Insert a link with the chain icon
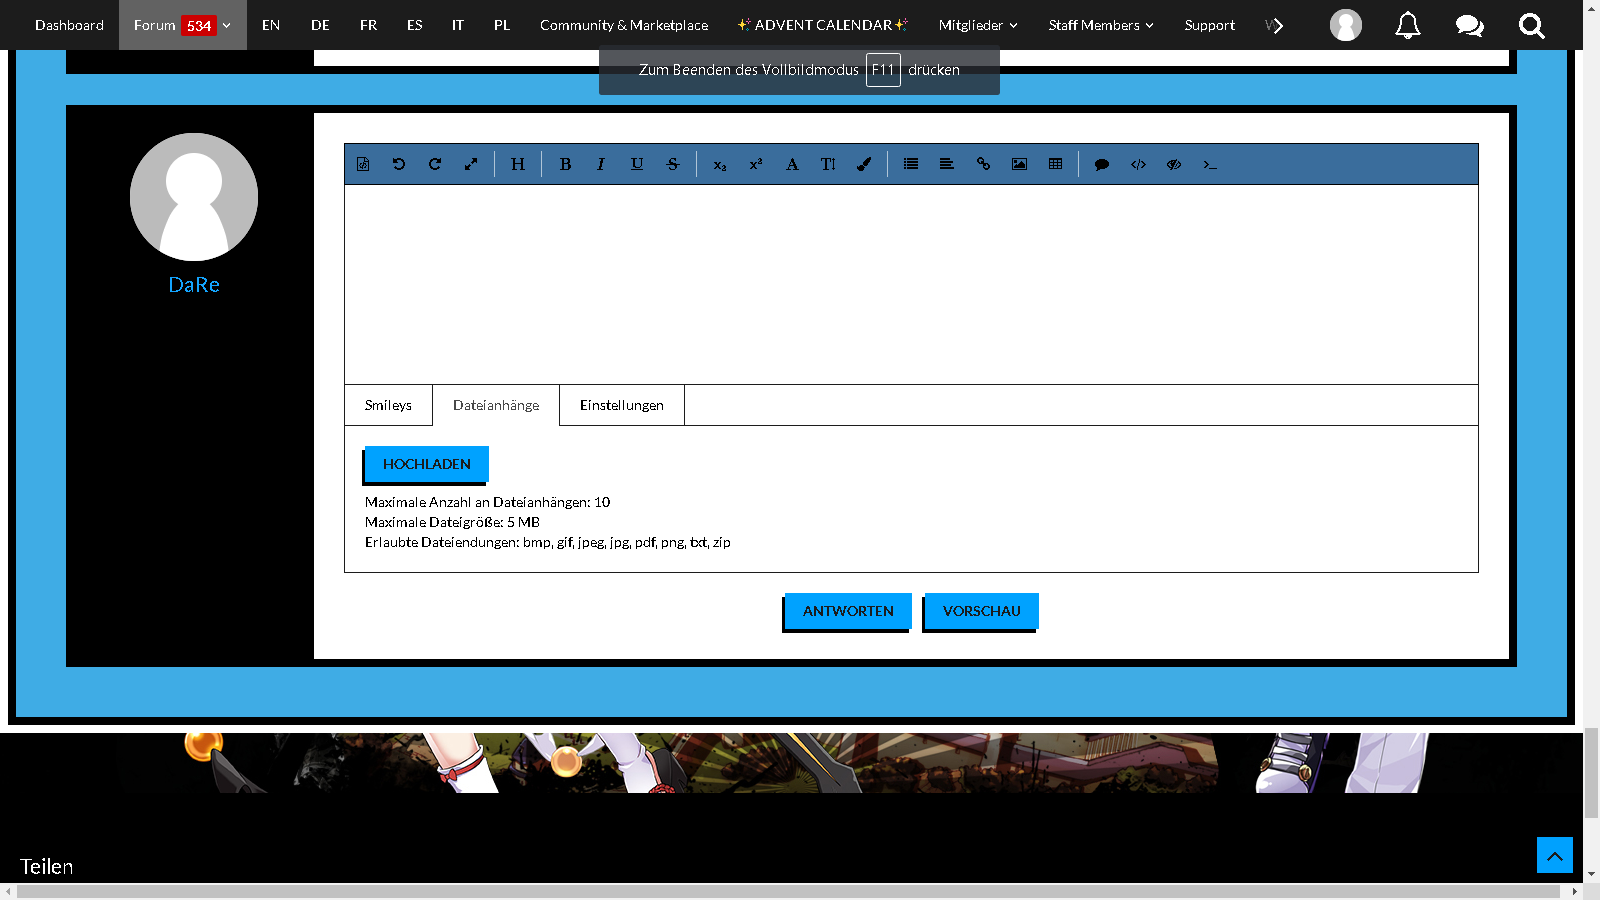The image size is (1600, 900). click(983, 164)
